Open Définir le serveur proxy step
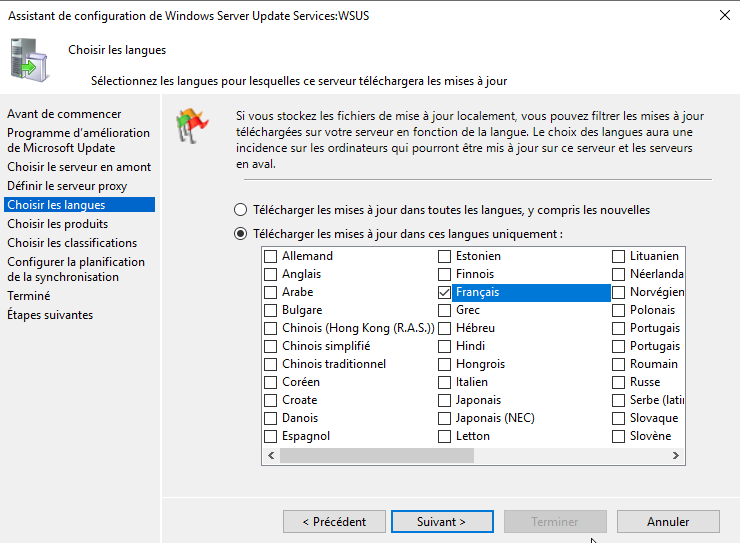740x543 pixels. [67, 186]
